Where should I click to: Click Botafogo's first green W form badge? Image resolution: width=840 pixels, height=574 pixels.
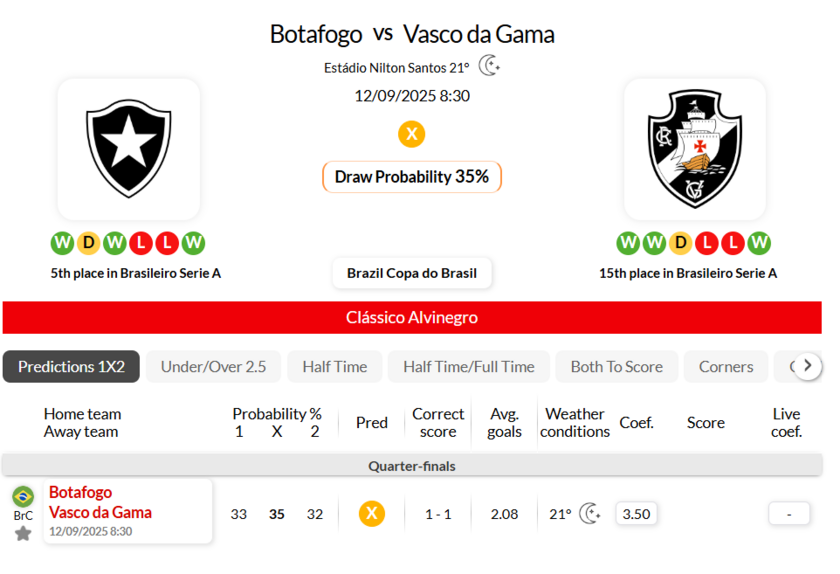(62, 243)
